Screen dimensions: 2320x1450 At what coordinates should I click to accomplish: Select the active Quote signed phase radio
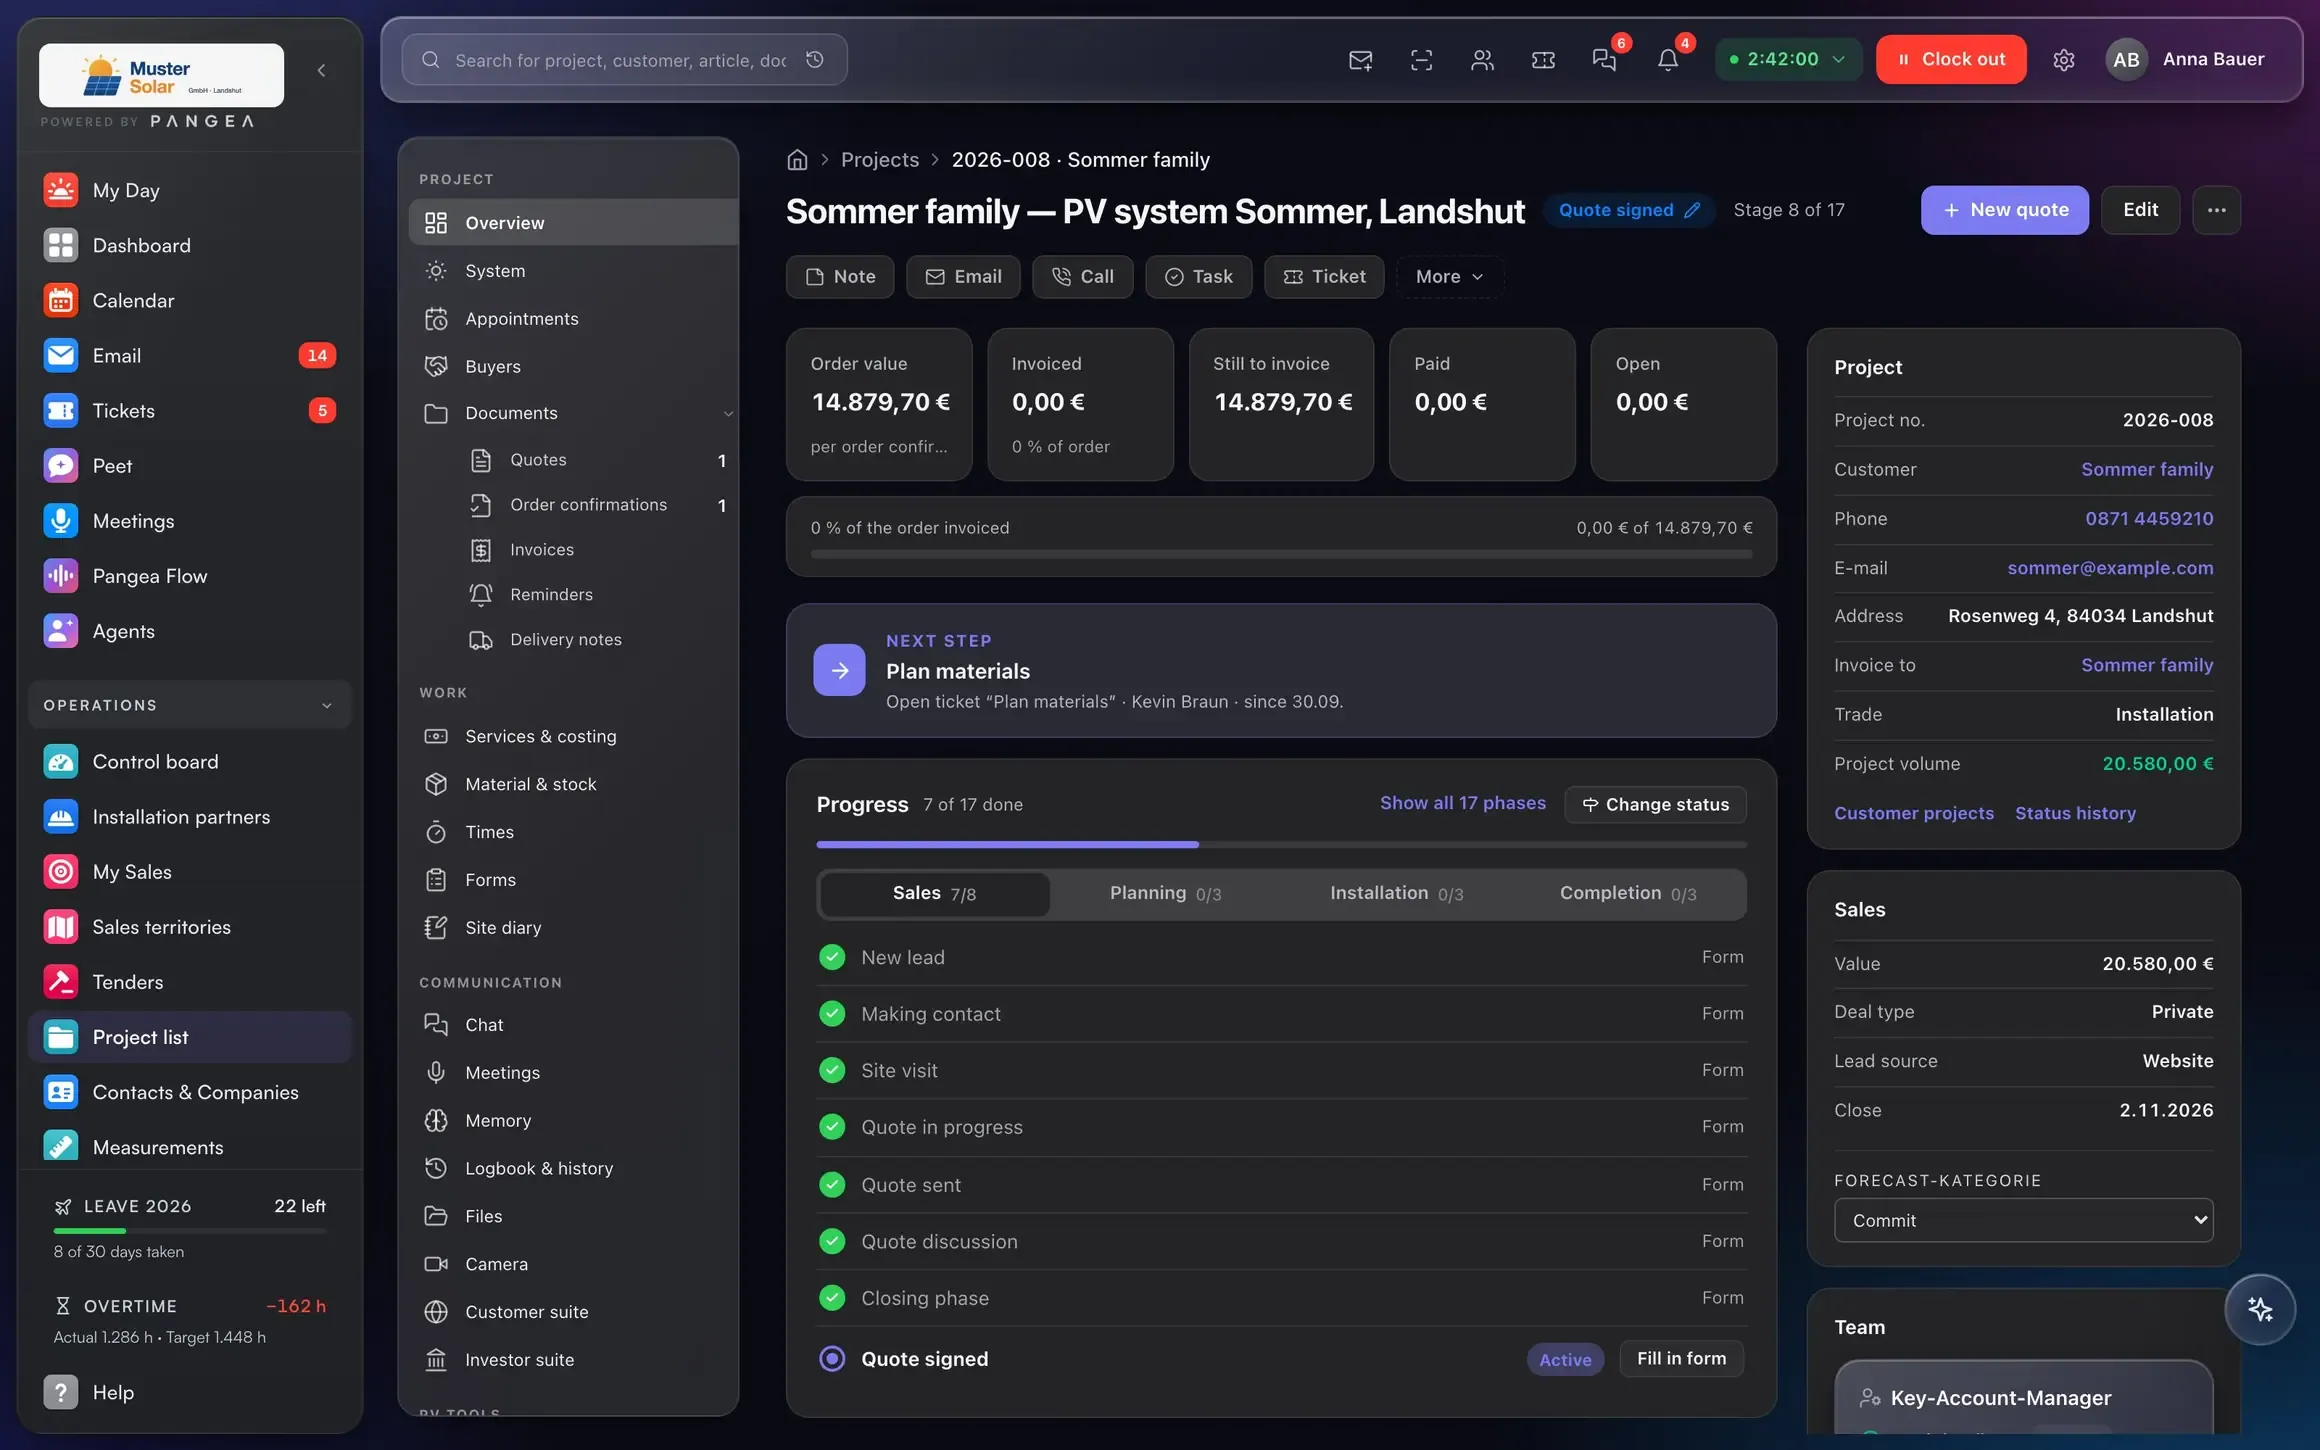(832, 1359)
